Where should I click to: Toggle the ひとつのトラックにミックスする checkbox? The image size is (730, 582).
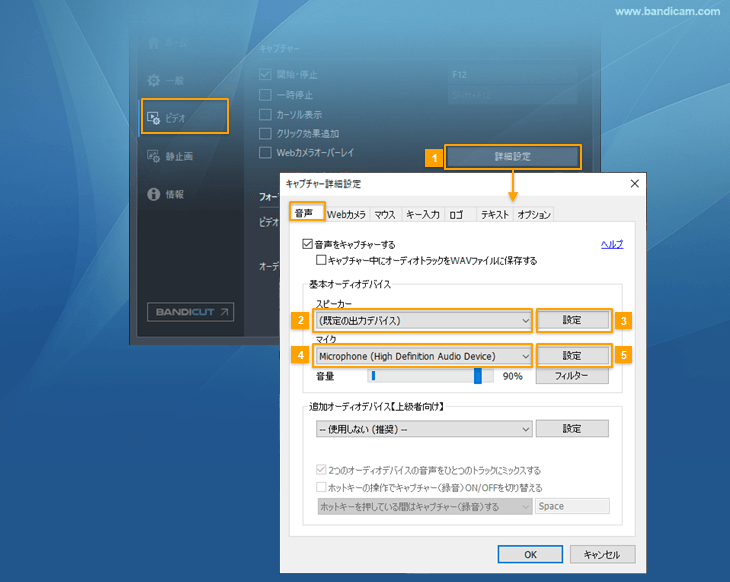pos(321,469)
